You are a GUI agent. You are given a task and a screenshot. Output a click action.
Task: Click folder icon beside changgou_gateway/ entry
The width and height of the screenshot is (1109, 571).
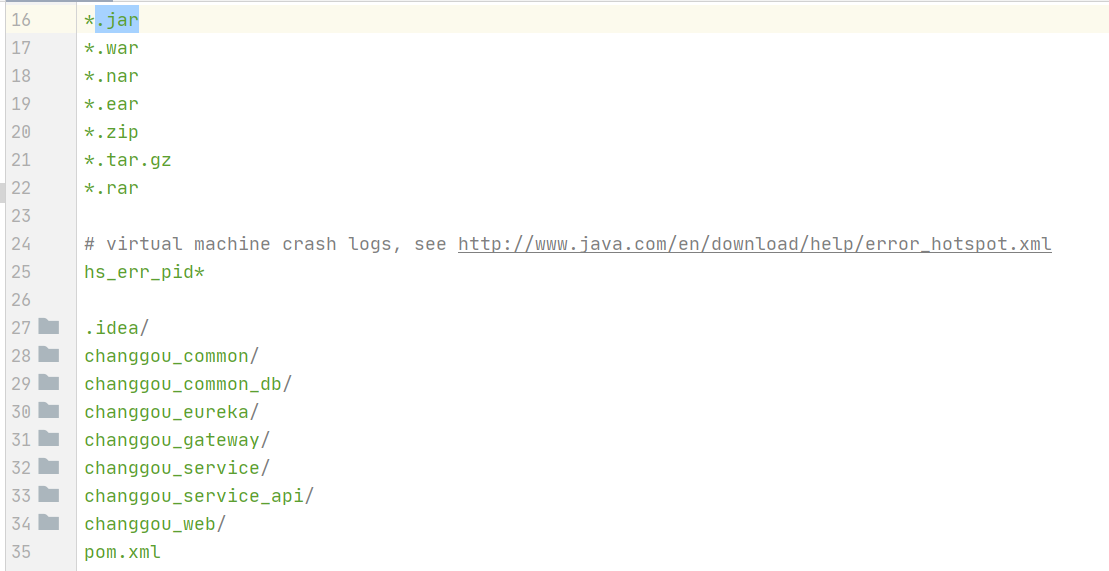tap(49, 438)
